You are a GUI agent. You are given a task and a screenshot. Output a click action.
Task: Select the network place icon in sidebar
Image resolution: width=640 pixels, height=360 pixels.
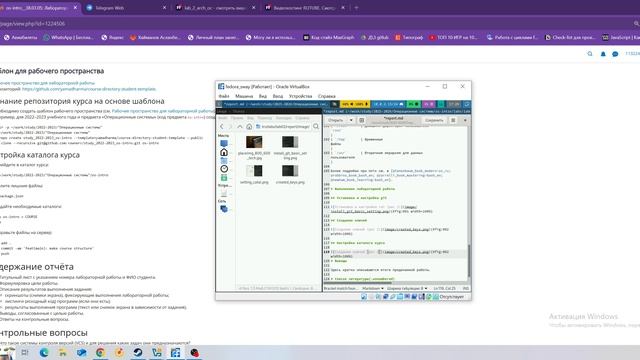click(224, 209)
